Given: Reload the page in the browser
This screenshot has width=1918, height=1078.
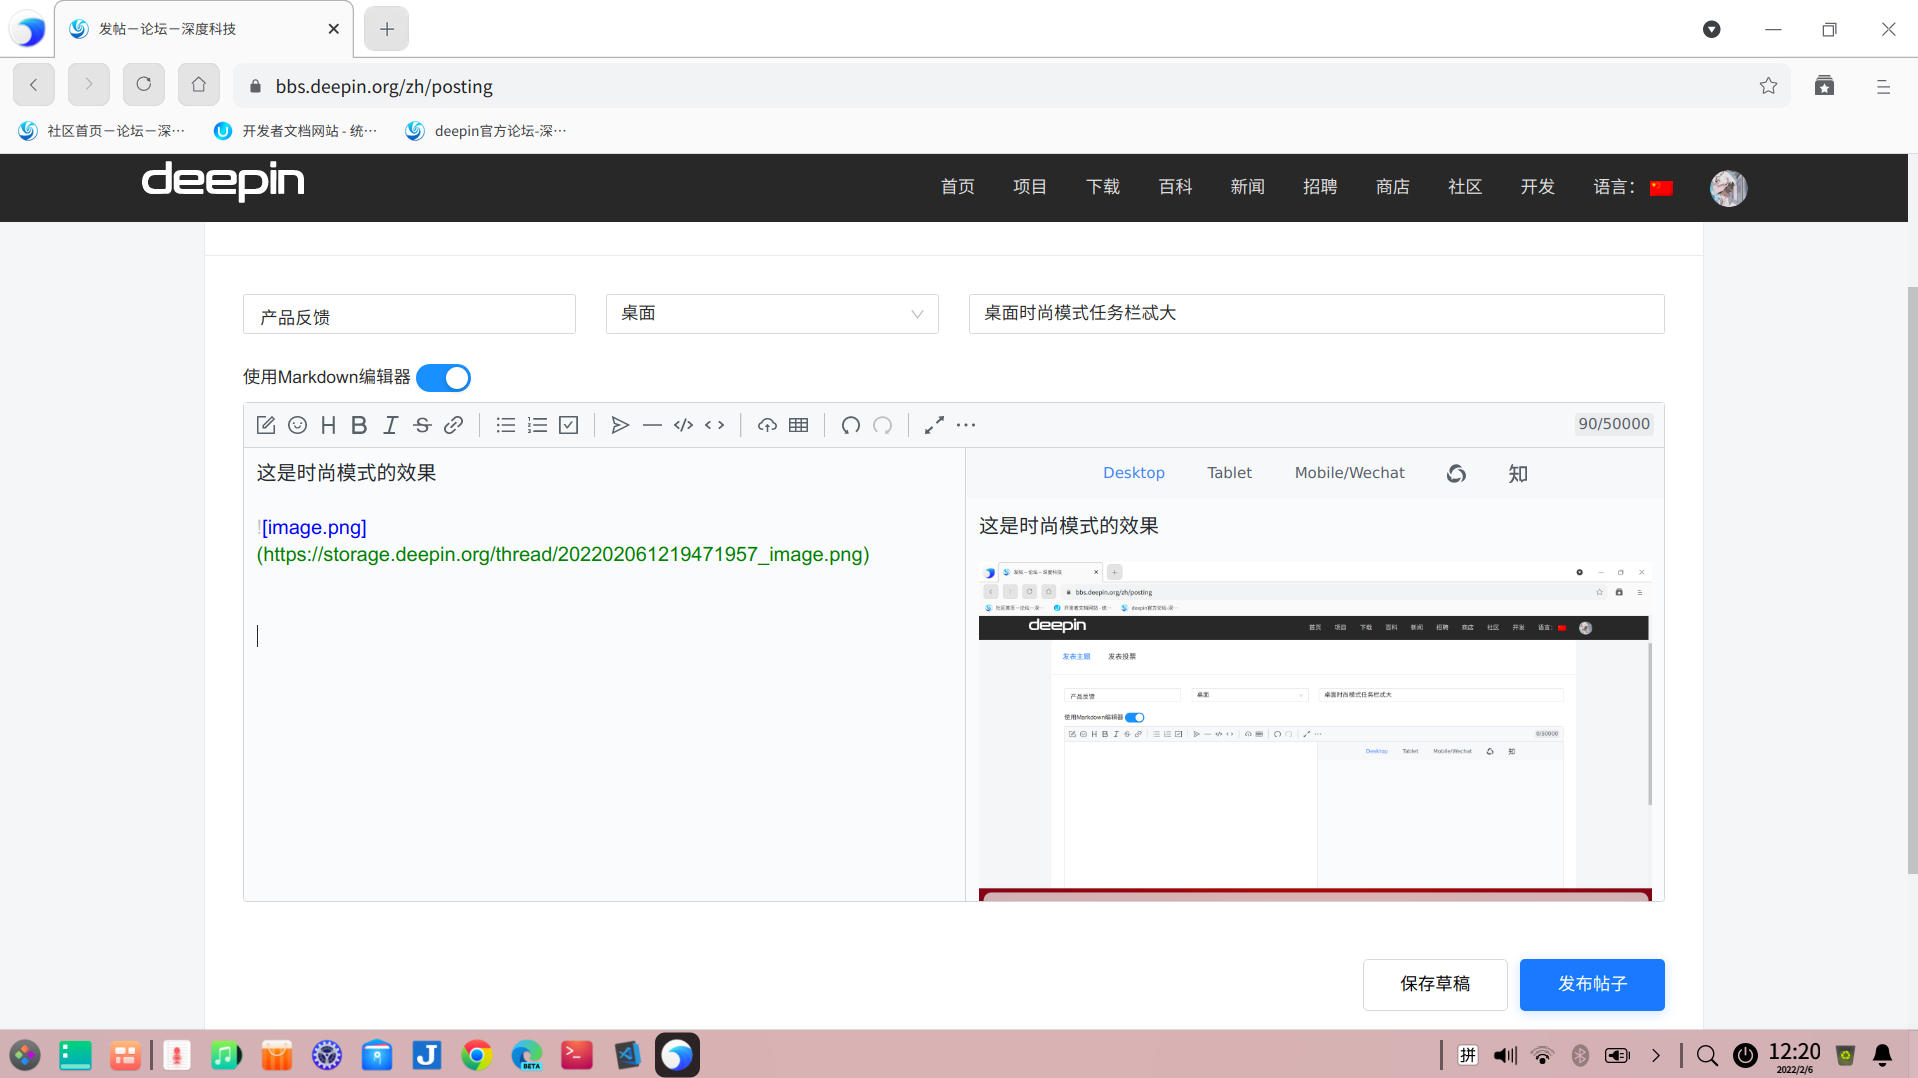Looking at the screenshot, I should (x=144, y=85).
